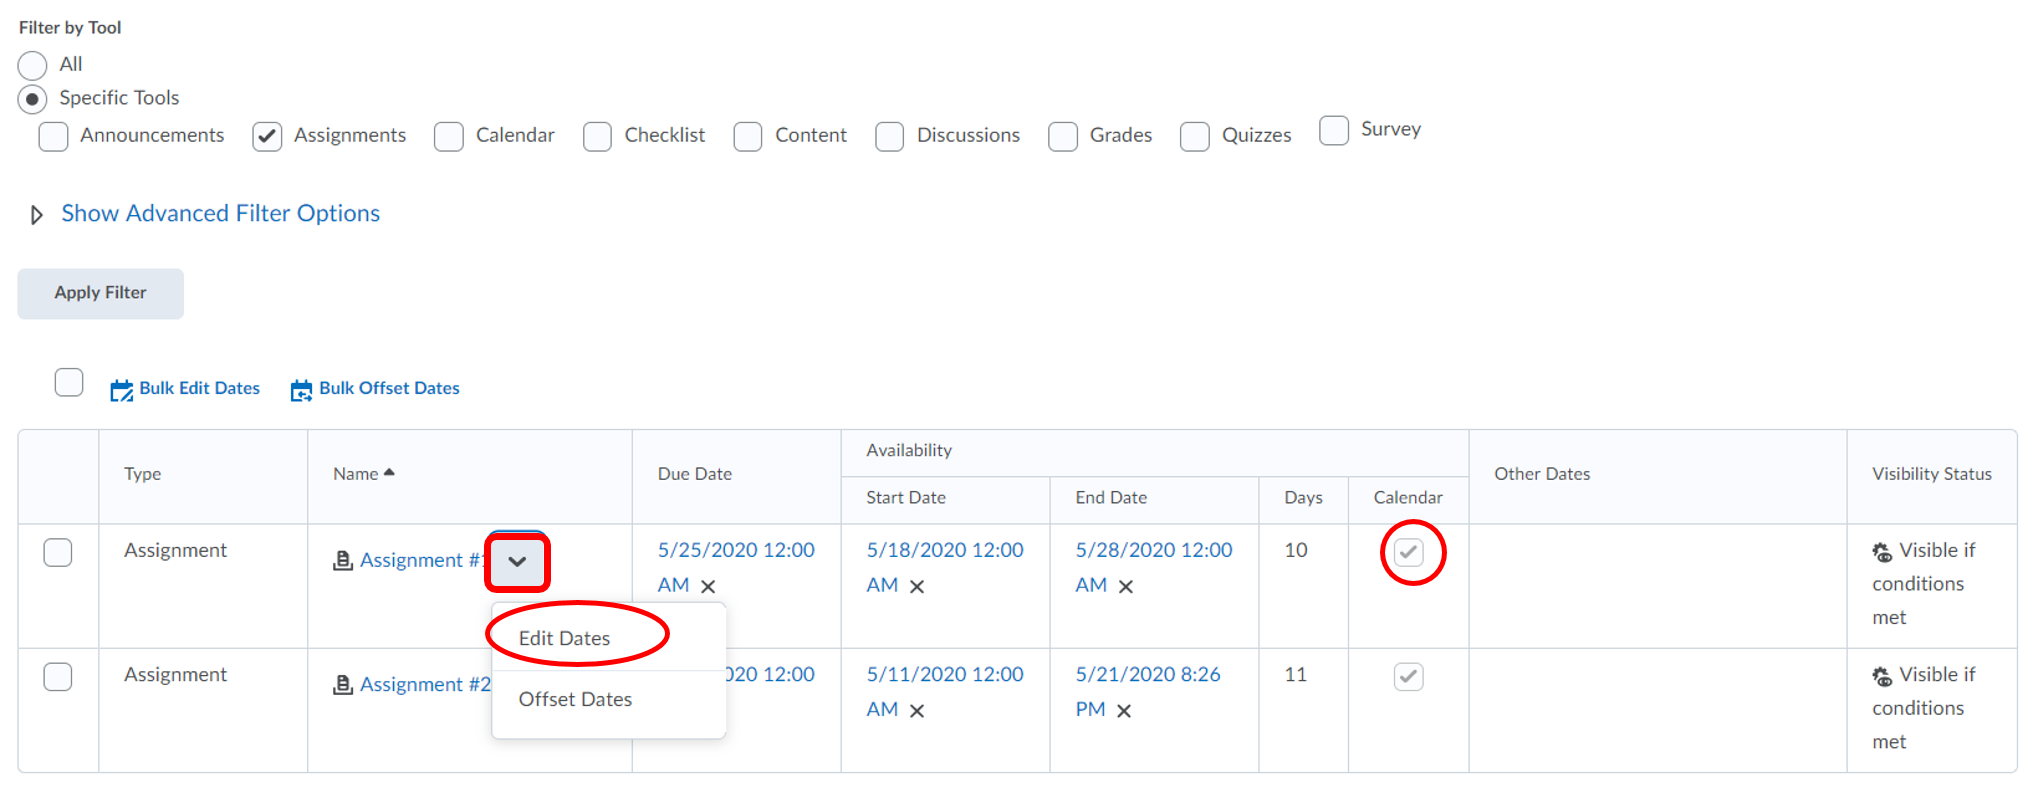This screenshot has width=2033, height=808.
Task: Tick the Checklist checkbox
Action: point(597,136)
